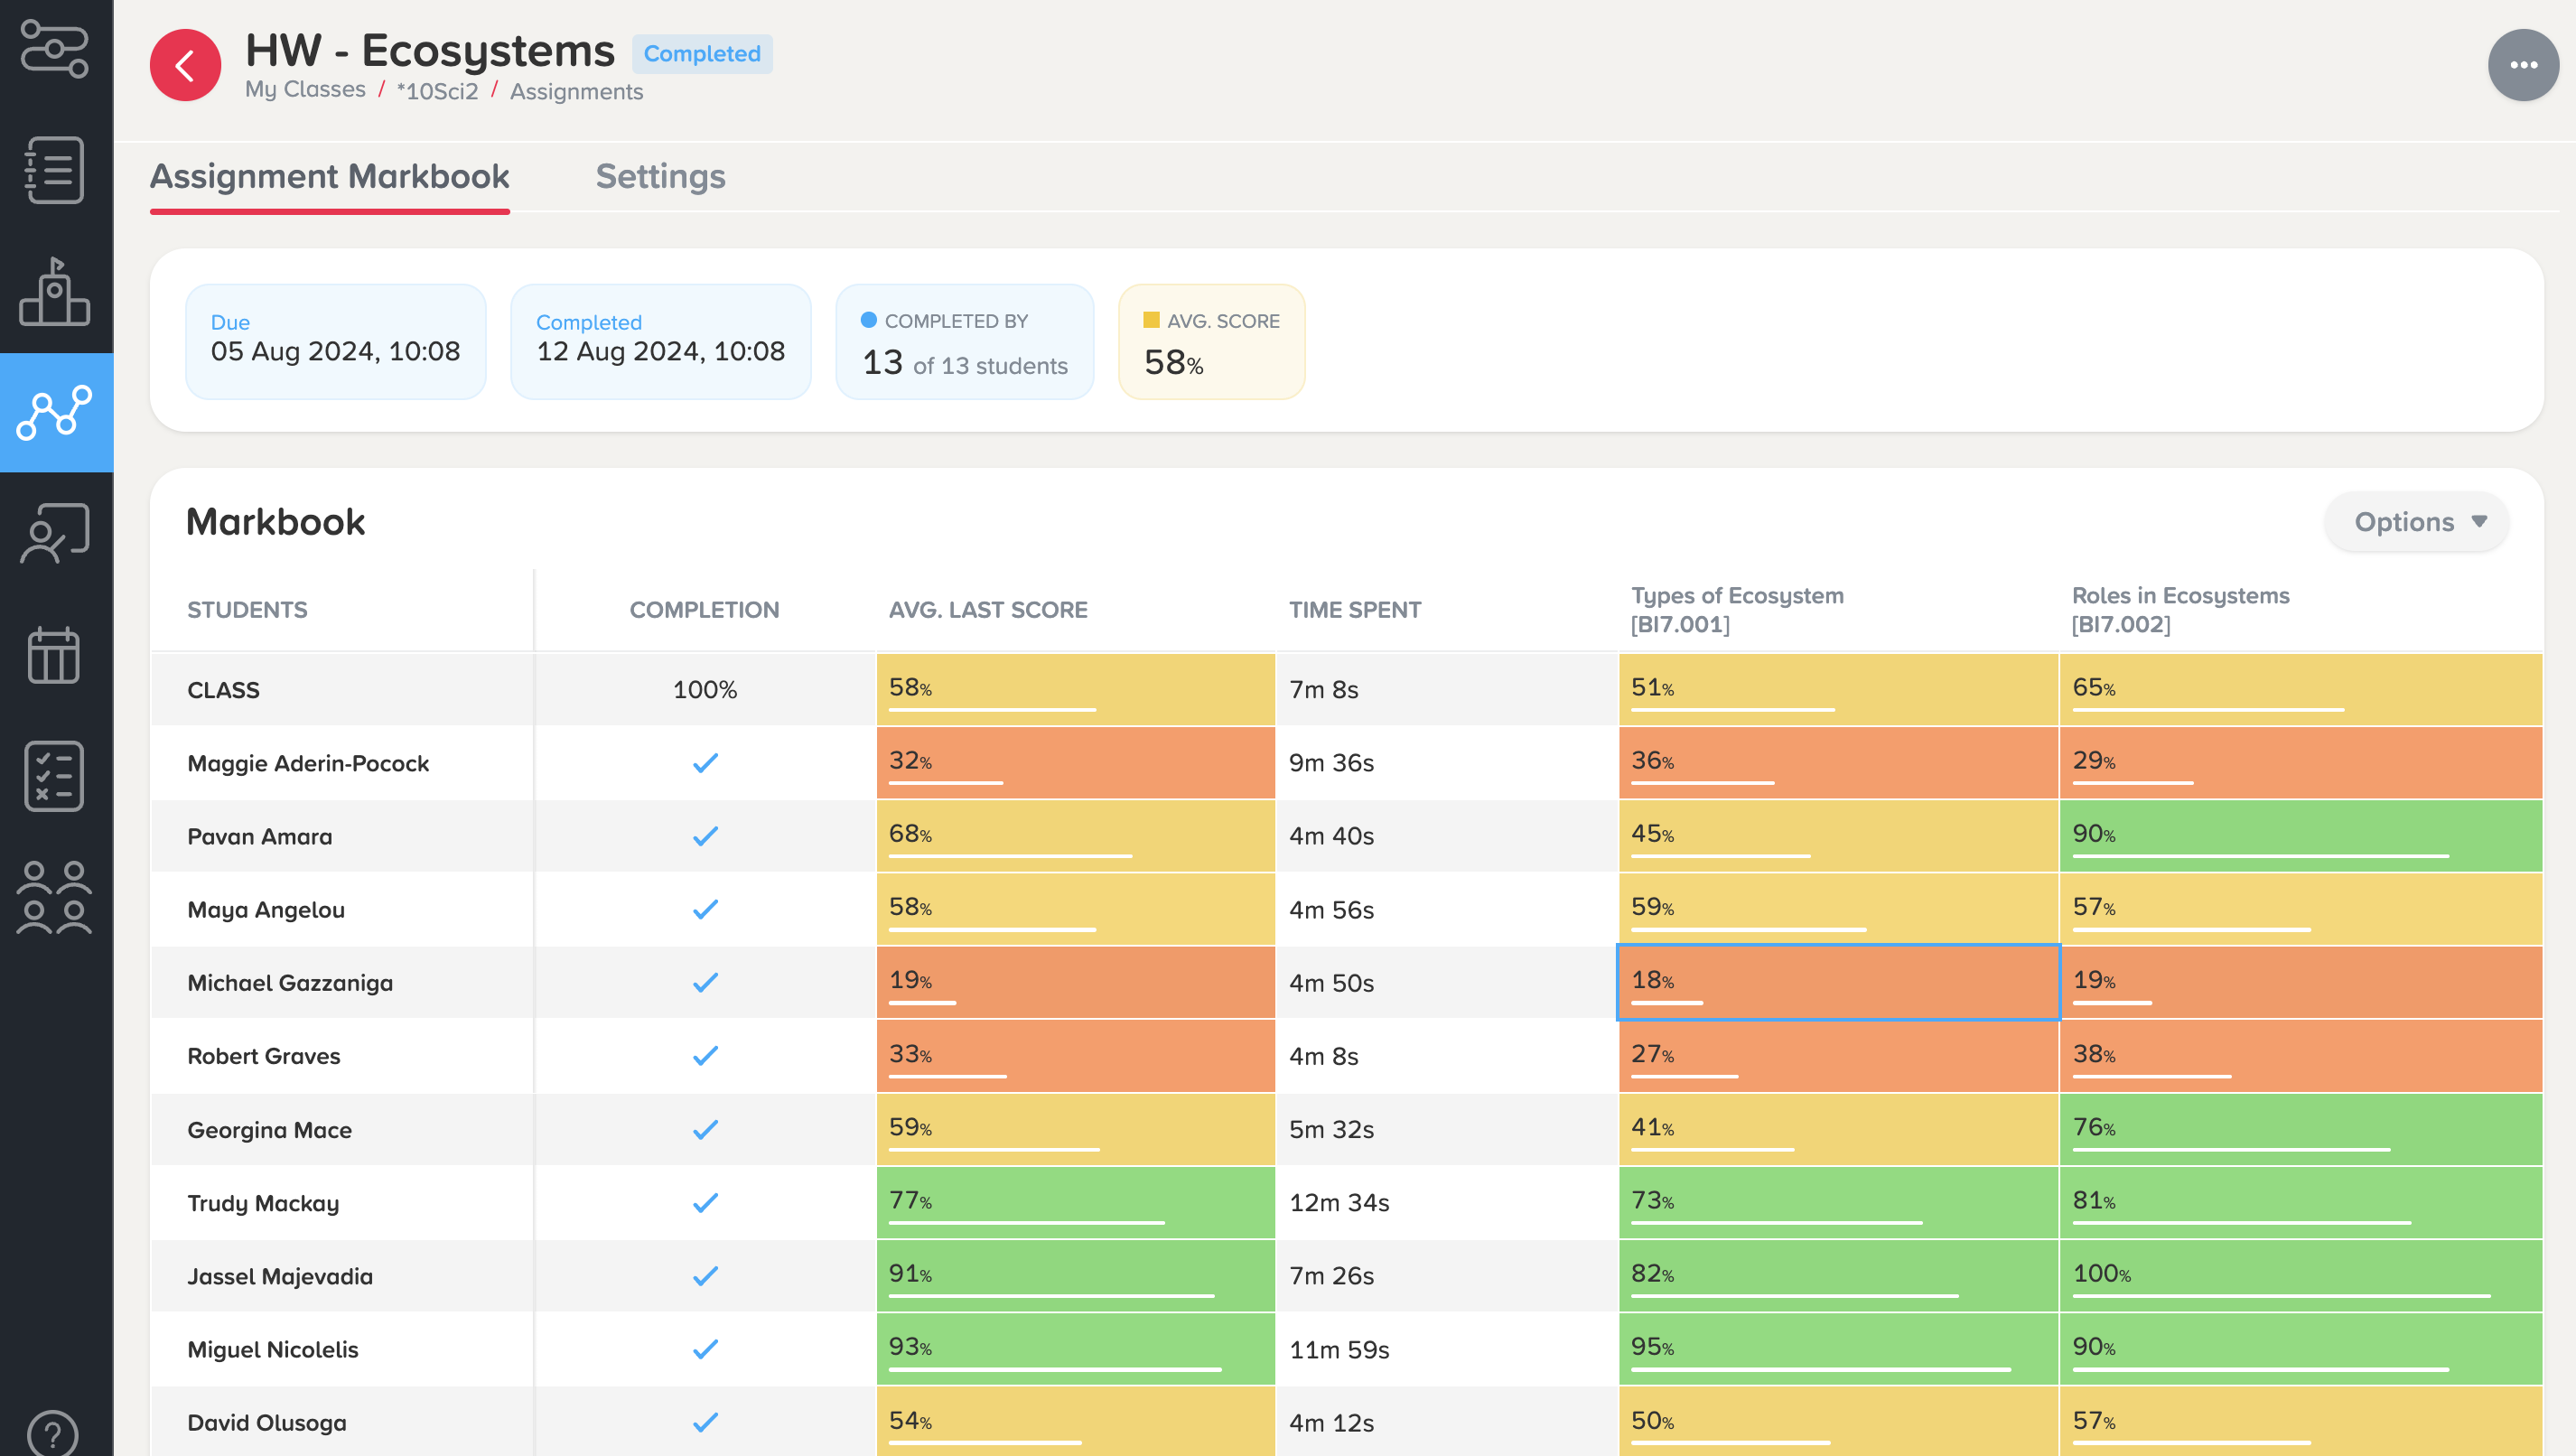2576x1456 pixels.
Task: Click the red back arrow button
Action: (x=185, y=66)
